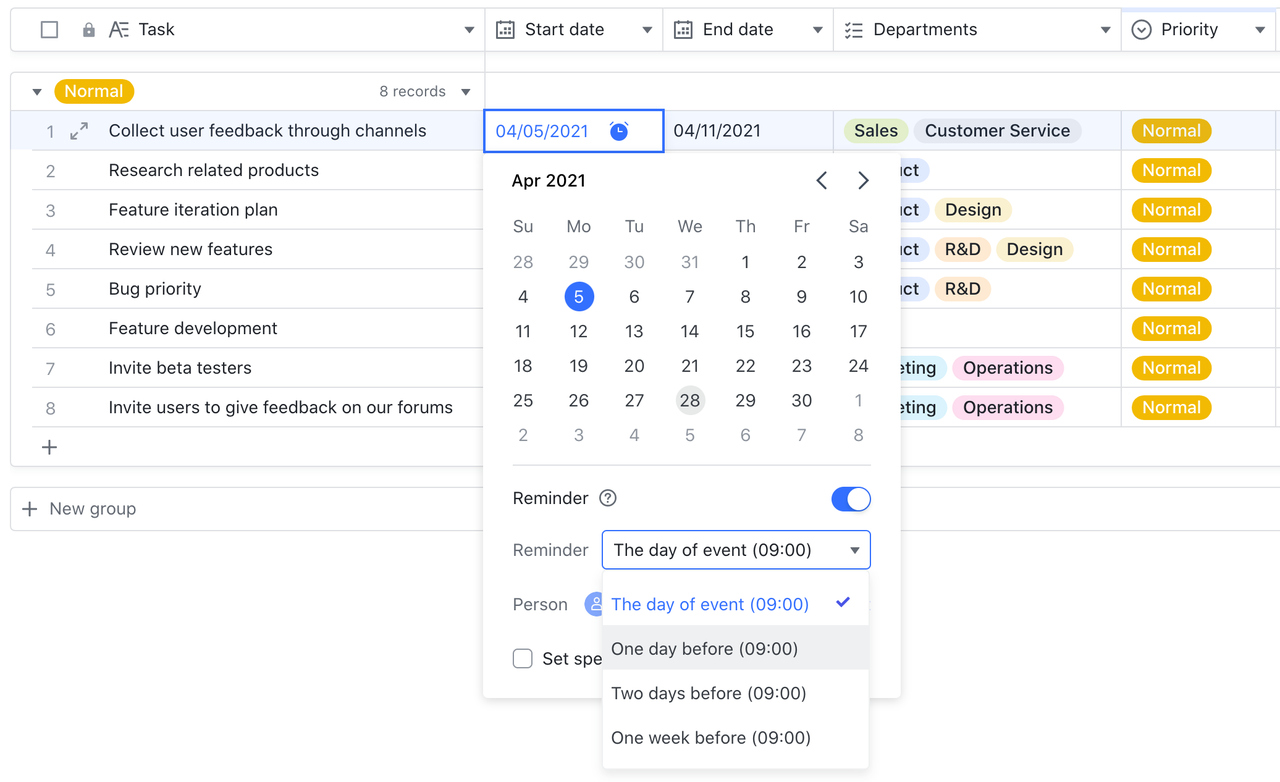
Task: Click the Reminder help question mark icon
Action: [x=607, y=499]
